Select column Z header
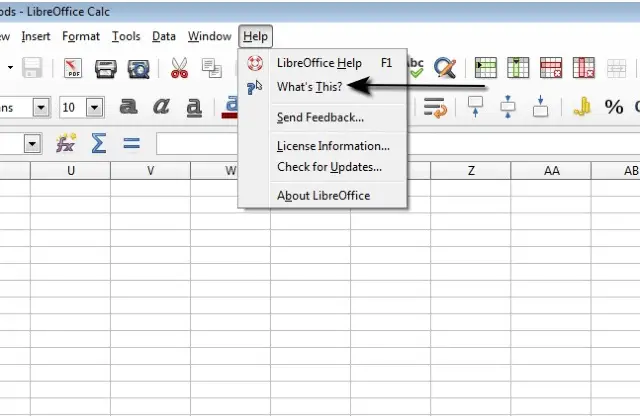 [x=471, y=171]
